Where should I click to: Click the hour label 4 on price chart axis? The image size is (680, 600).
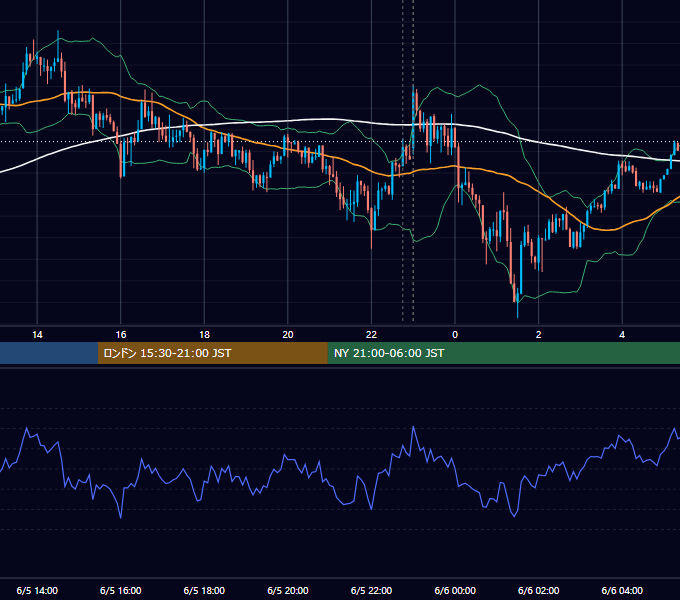(622, 335)
